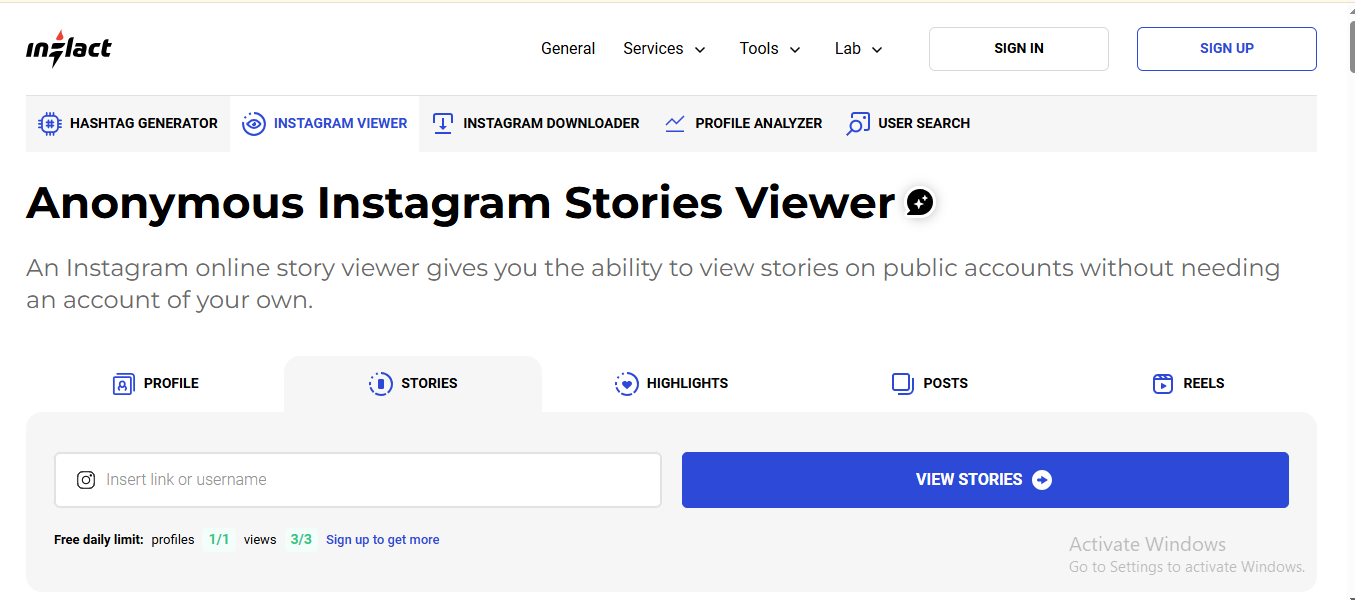Image resolution: width=1355 pixels, height=600 pixels.
Task: Switch to the PROFILE tab
Action: click(x=155, y=384)
